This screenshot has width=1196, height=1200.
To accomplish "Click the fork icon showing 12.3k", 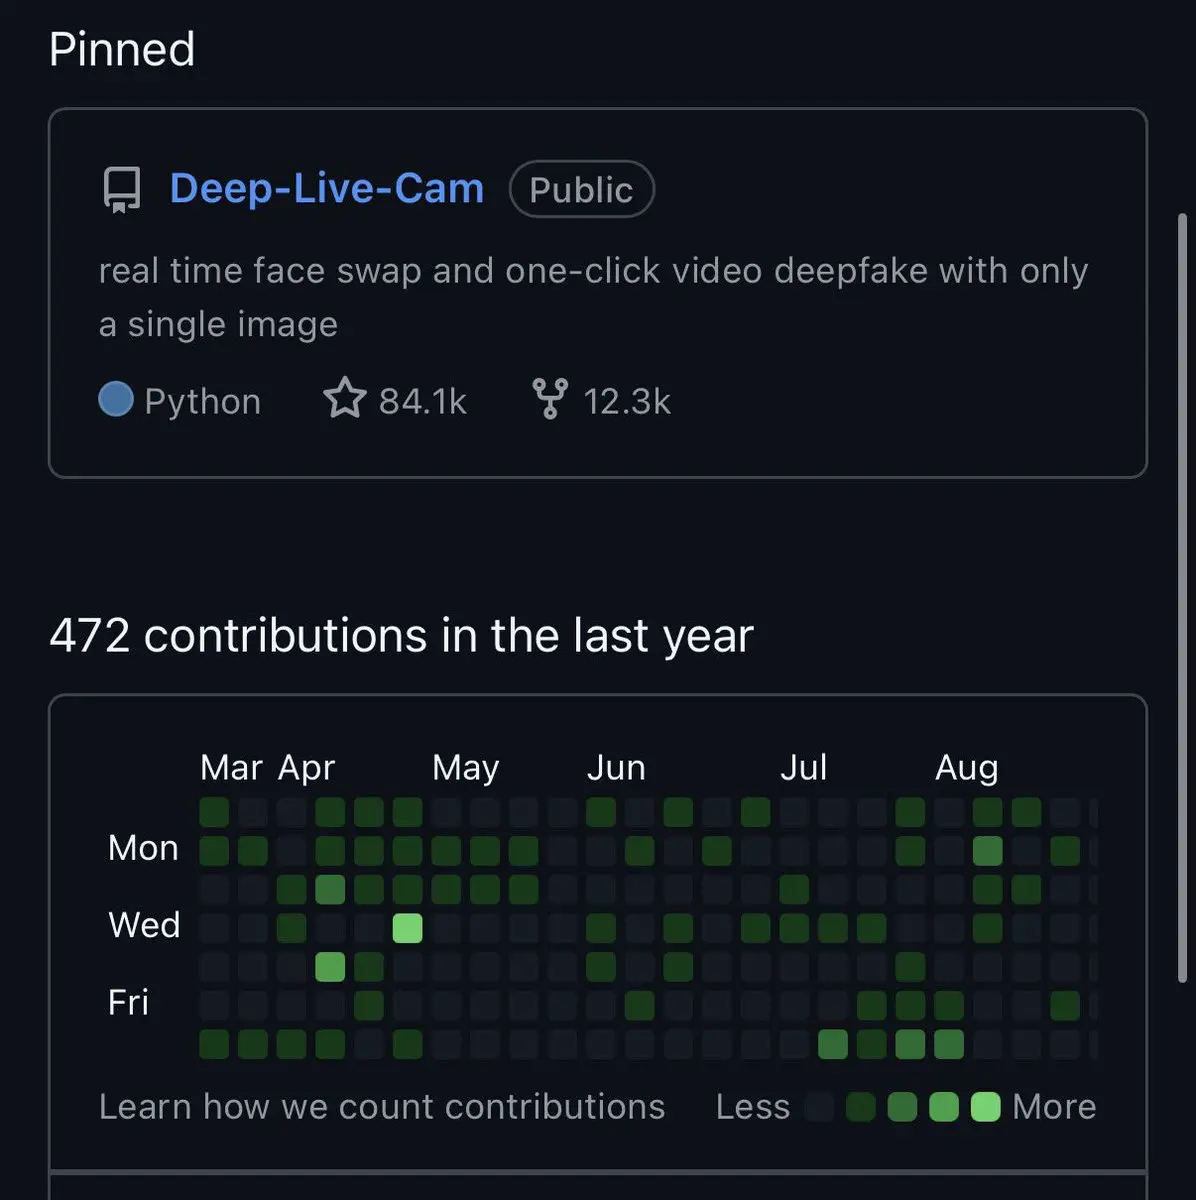I will 550,400.
